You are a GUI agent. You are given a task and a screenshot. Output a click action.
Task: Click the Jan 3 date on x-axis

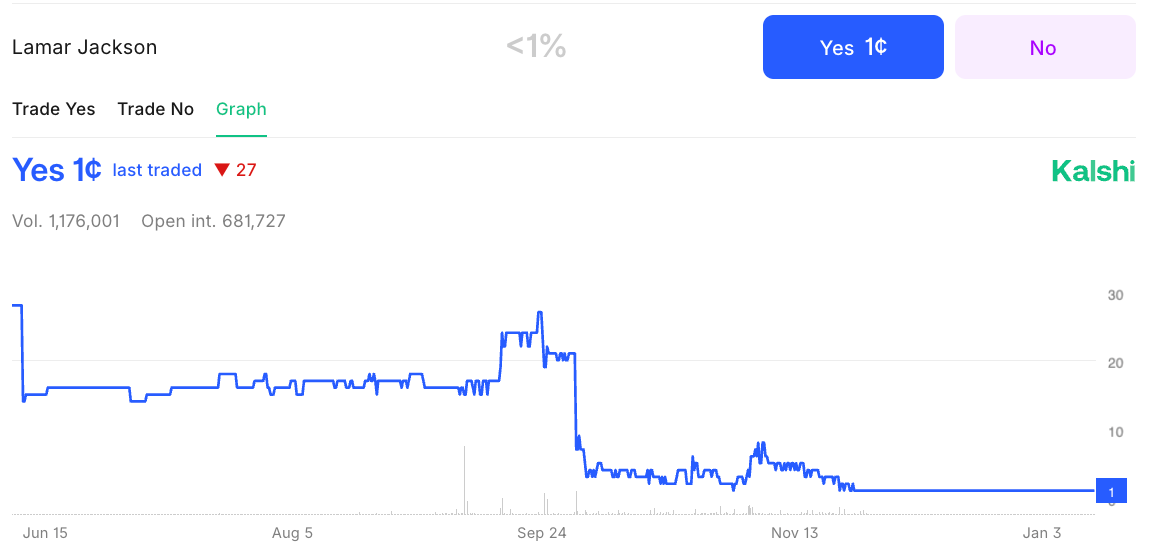[1042, 533]
